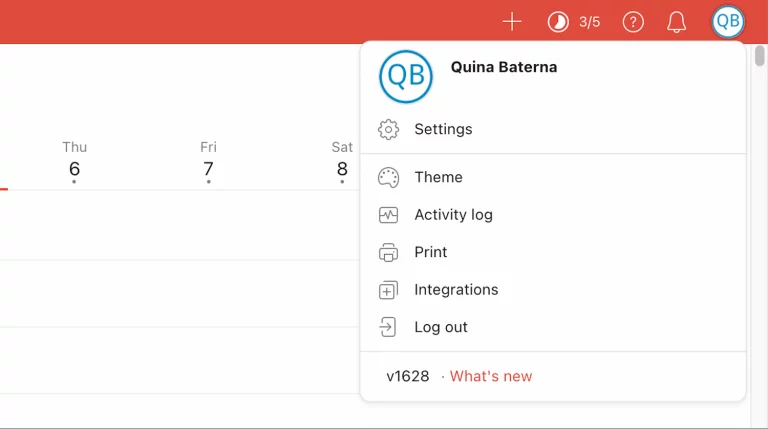
Task: Click the large QB profile avatar
Action: tap(406, 77)
